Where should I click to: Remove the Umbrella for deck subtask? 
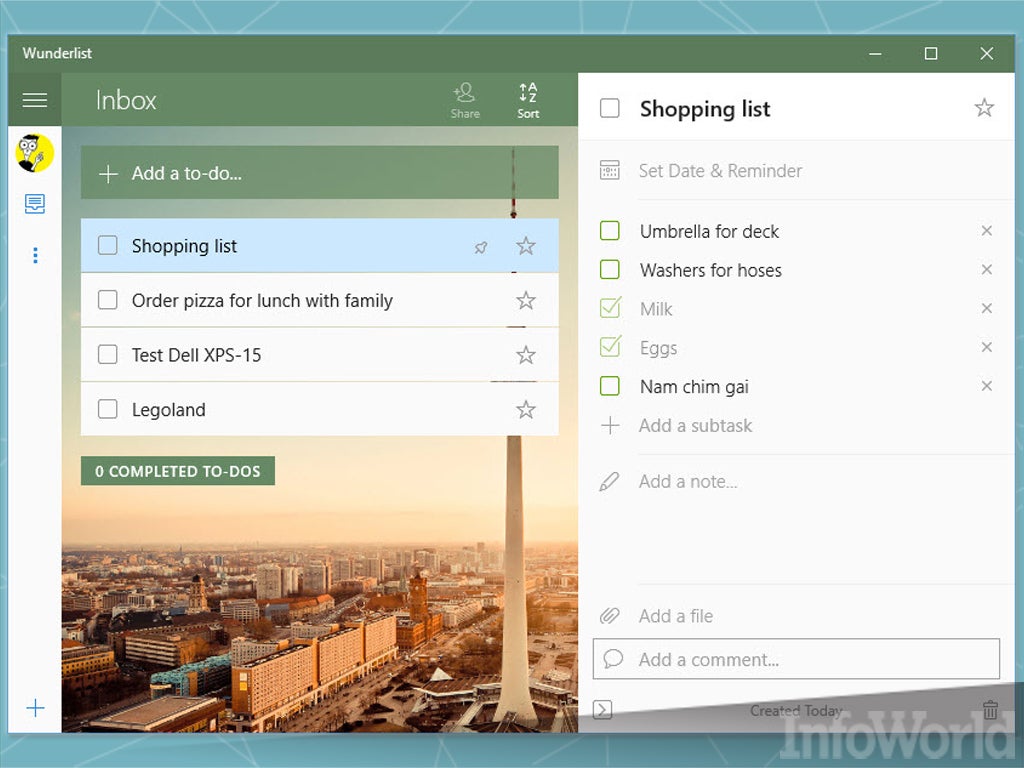point(987,231)
